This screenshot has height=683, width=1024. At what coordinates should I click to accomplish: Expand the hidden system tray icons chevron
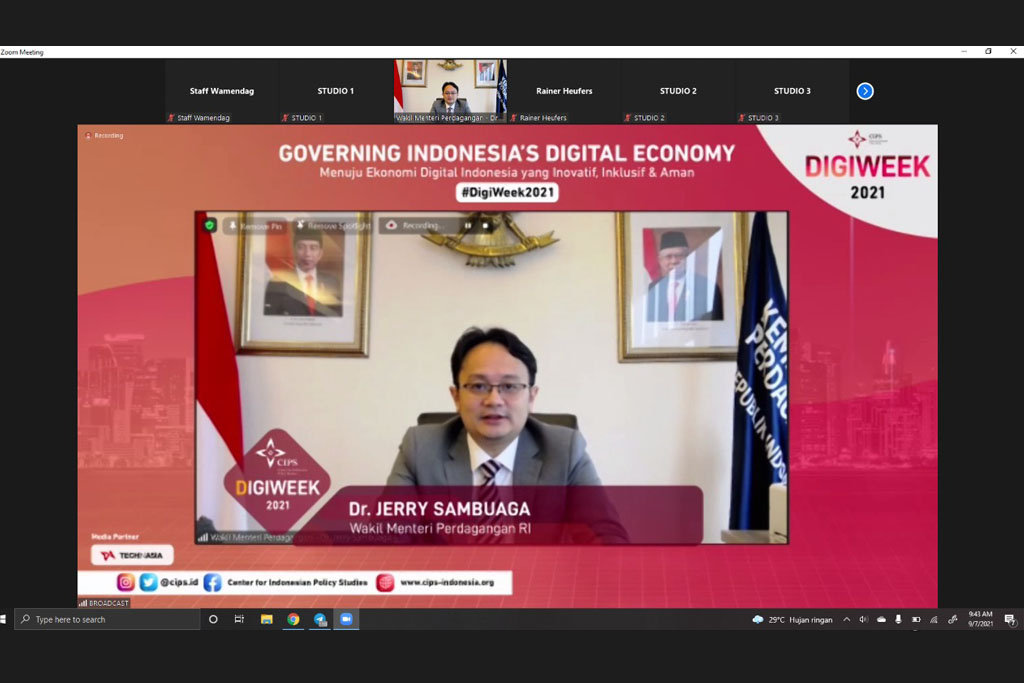click(x=846, y=620)
